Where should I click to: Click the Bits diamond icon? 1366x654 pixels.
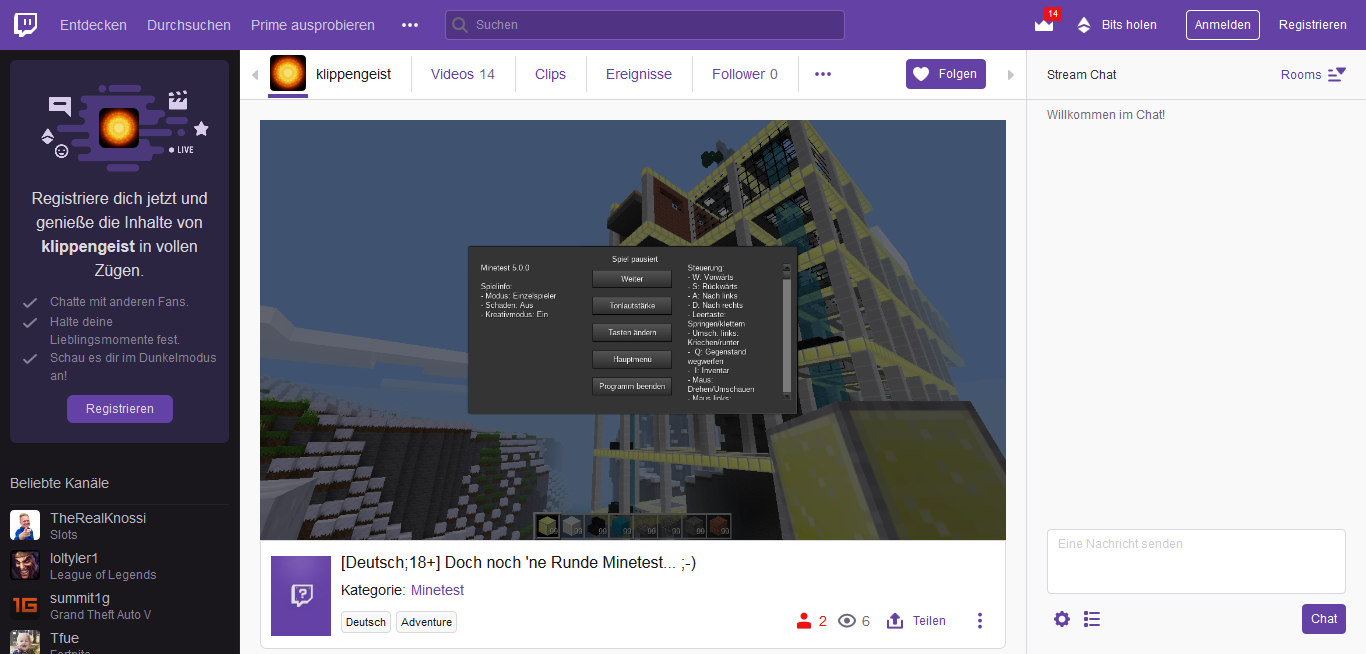1084,25
